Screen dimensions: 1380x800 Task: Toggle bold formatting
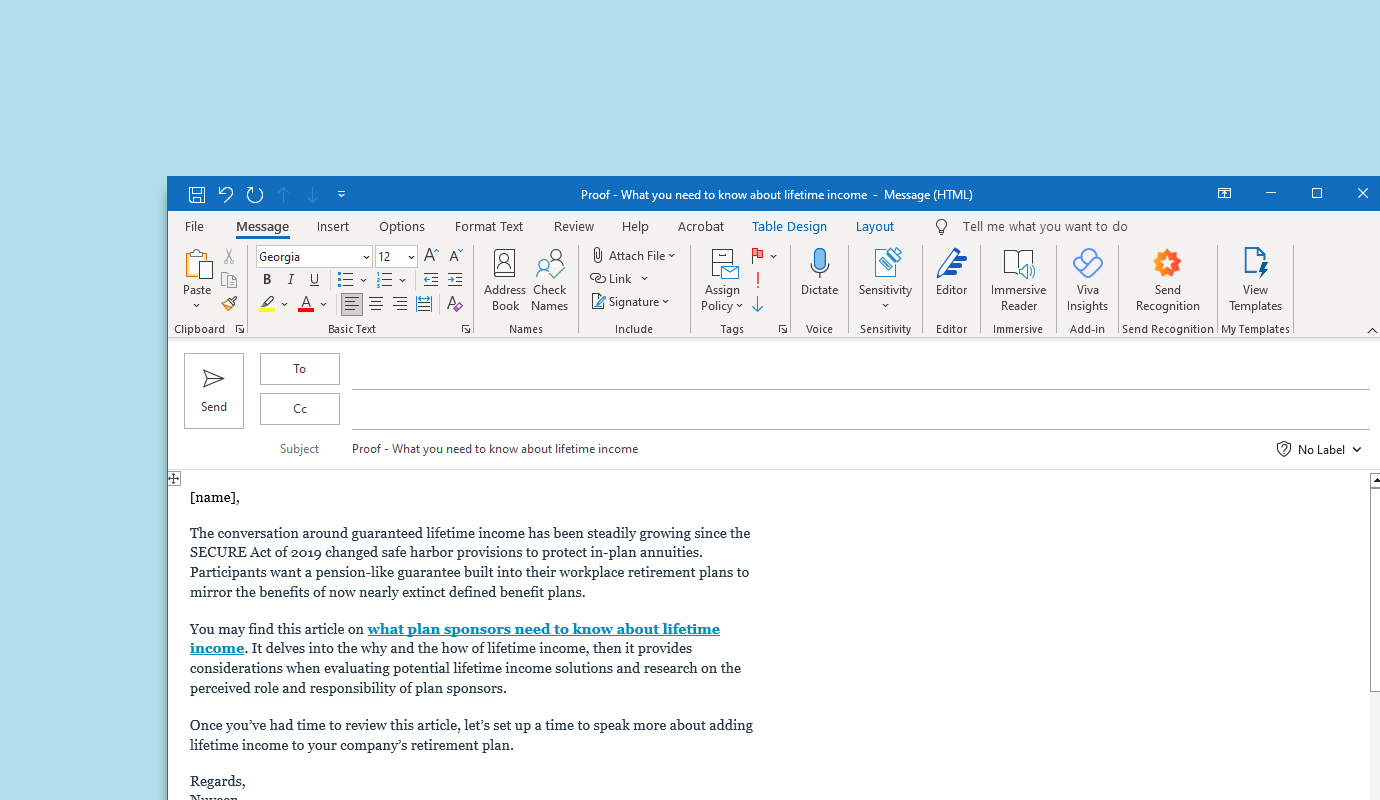(266, 279)
